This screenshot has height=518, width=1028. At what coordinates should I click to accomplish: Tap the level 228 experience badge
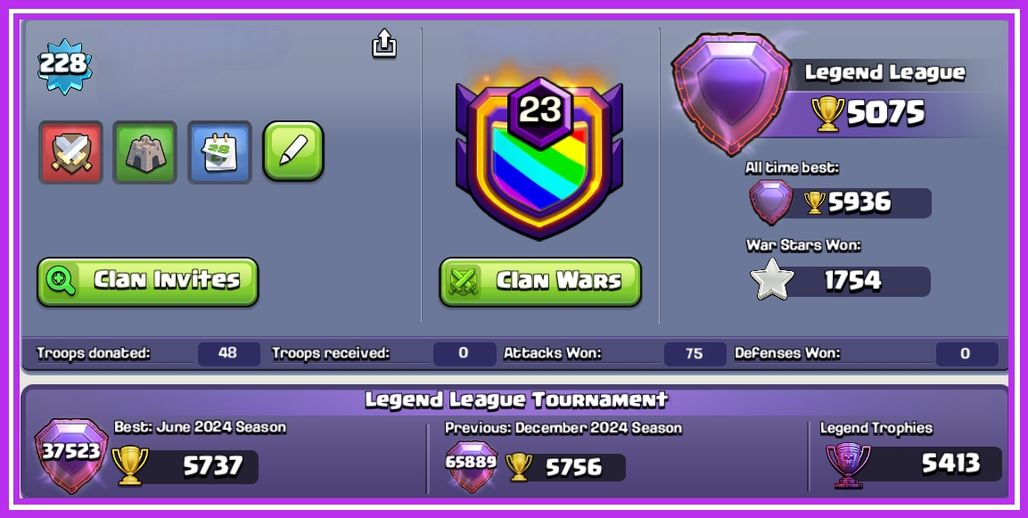point(64,66)
